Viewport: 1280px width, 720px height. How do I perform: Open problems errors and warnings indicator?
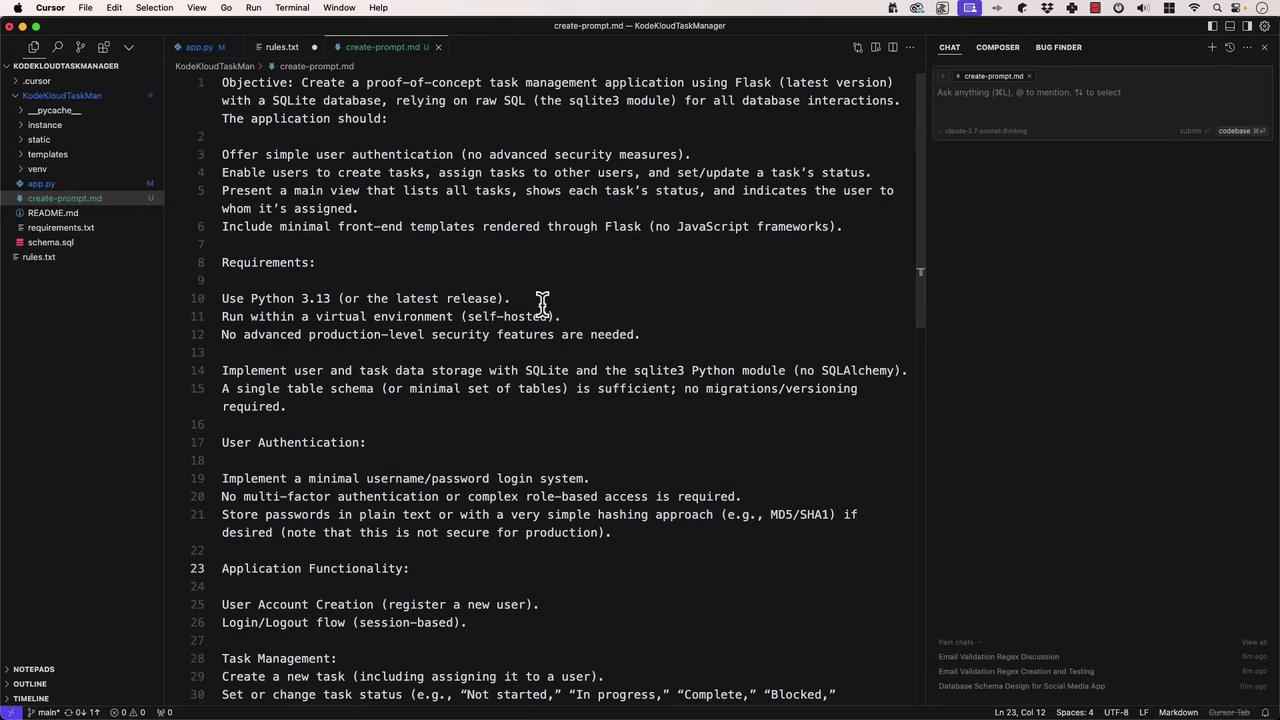(x=130, y=713)
